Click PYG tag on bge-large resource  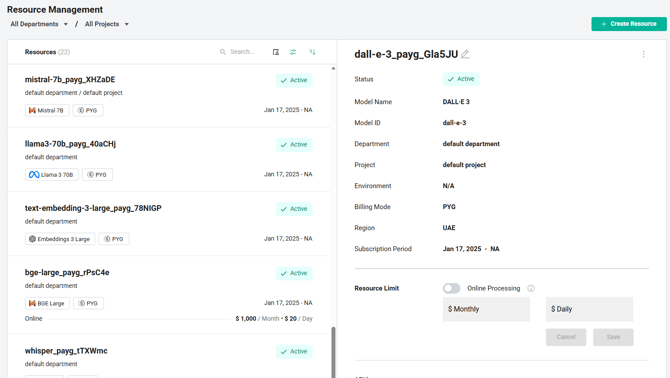[88, 303]
